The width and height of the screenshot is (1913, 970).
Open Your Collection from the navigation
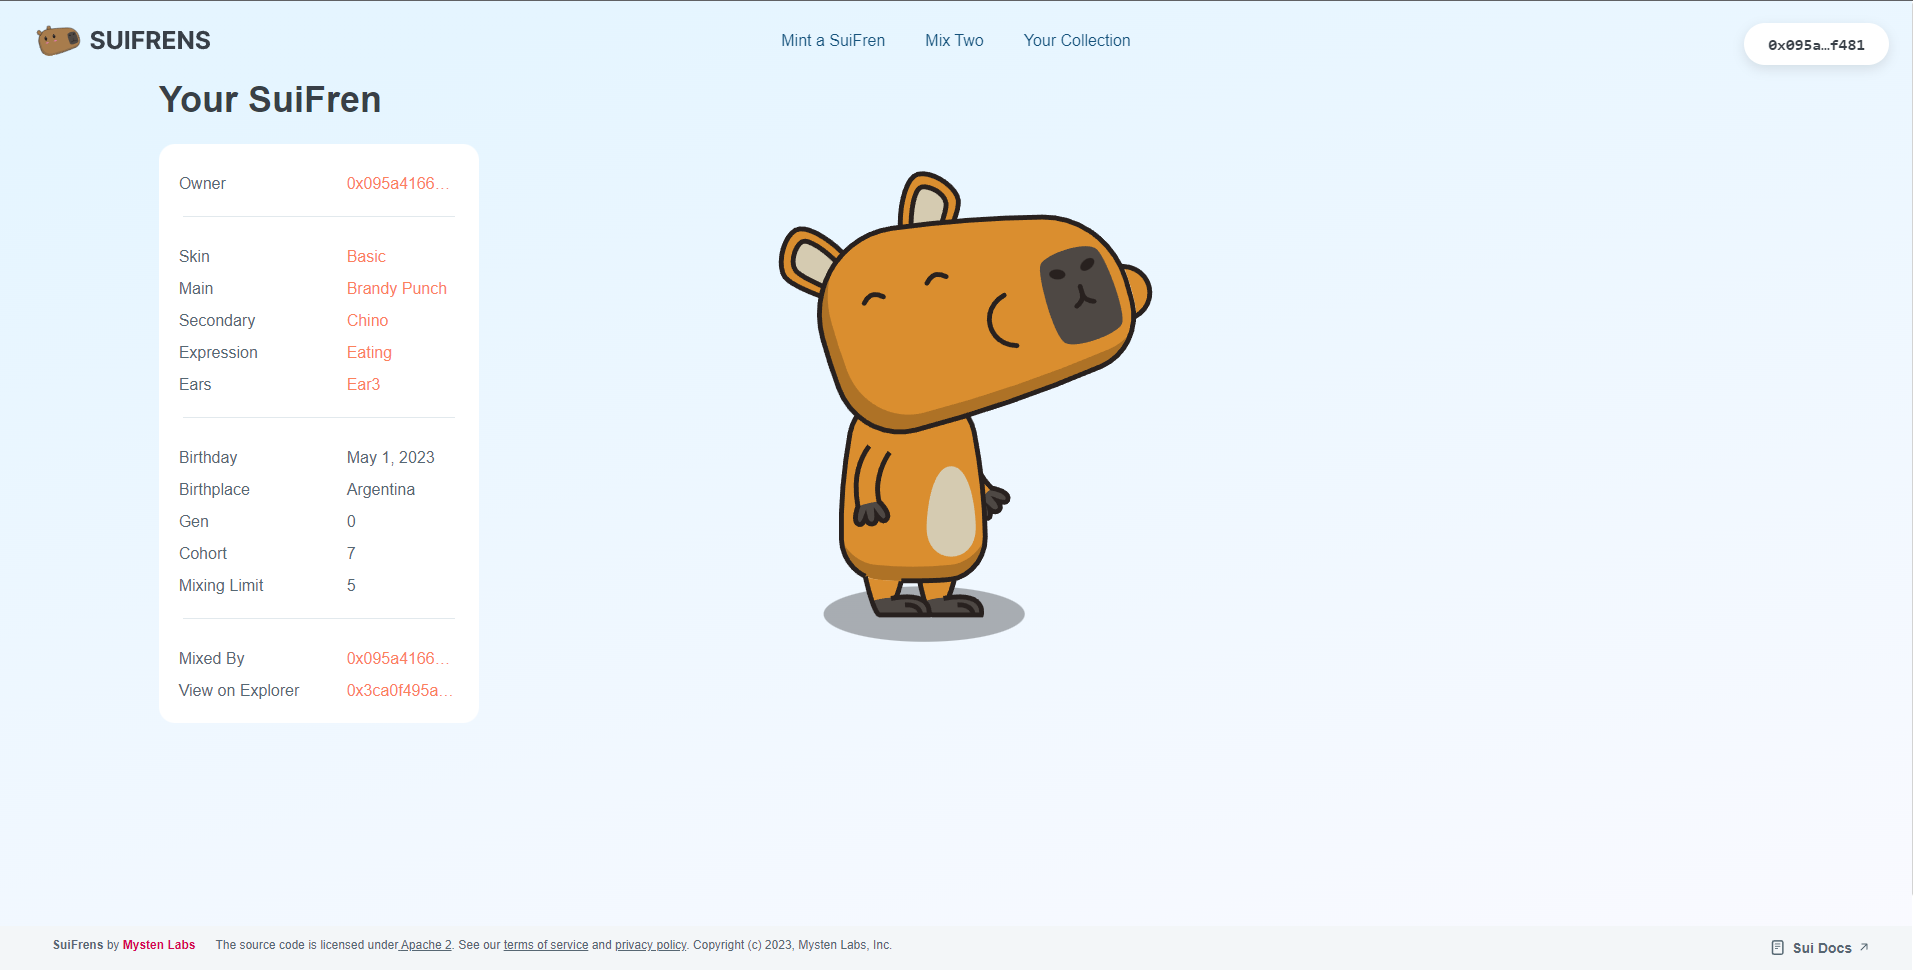coord(1076,41)
